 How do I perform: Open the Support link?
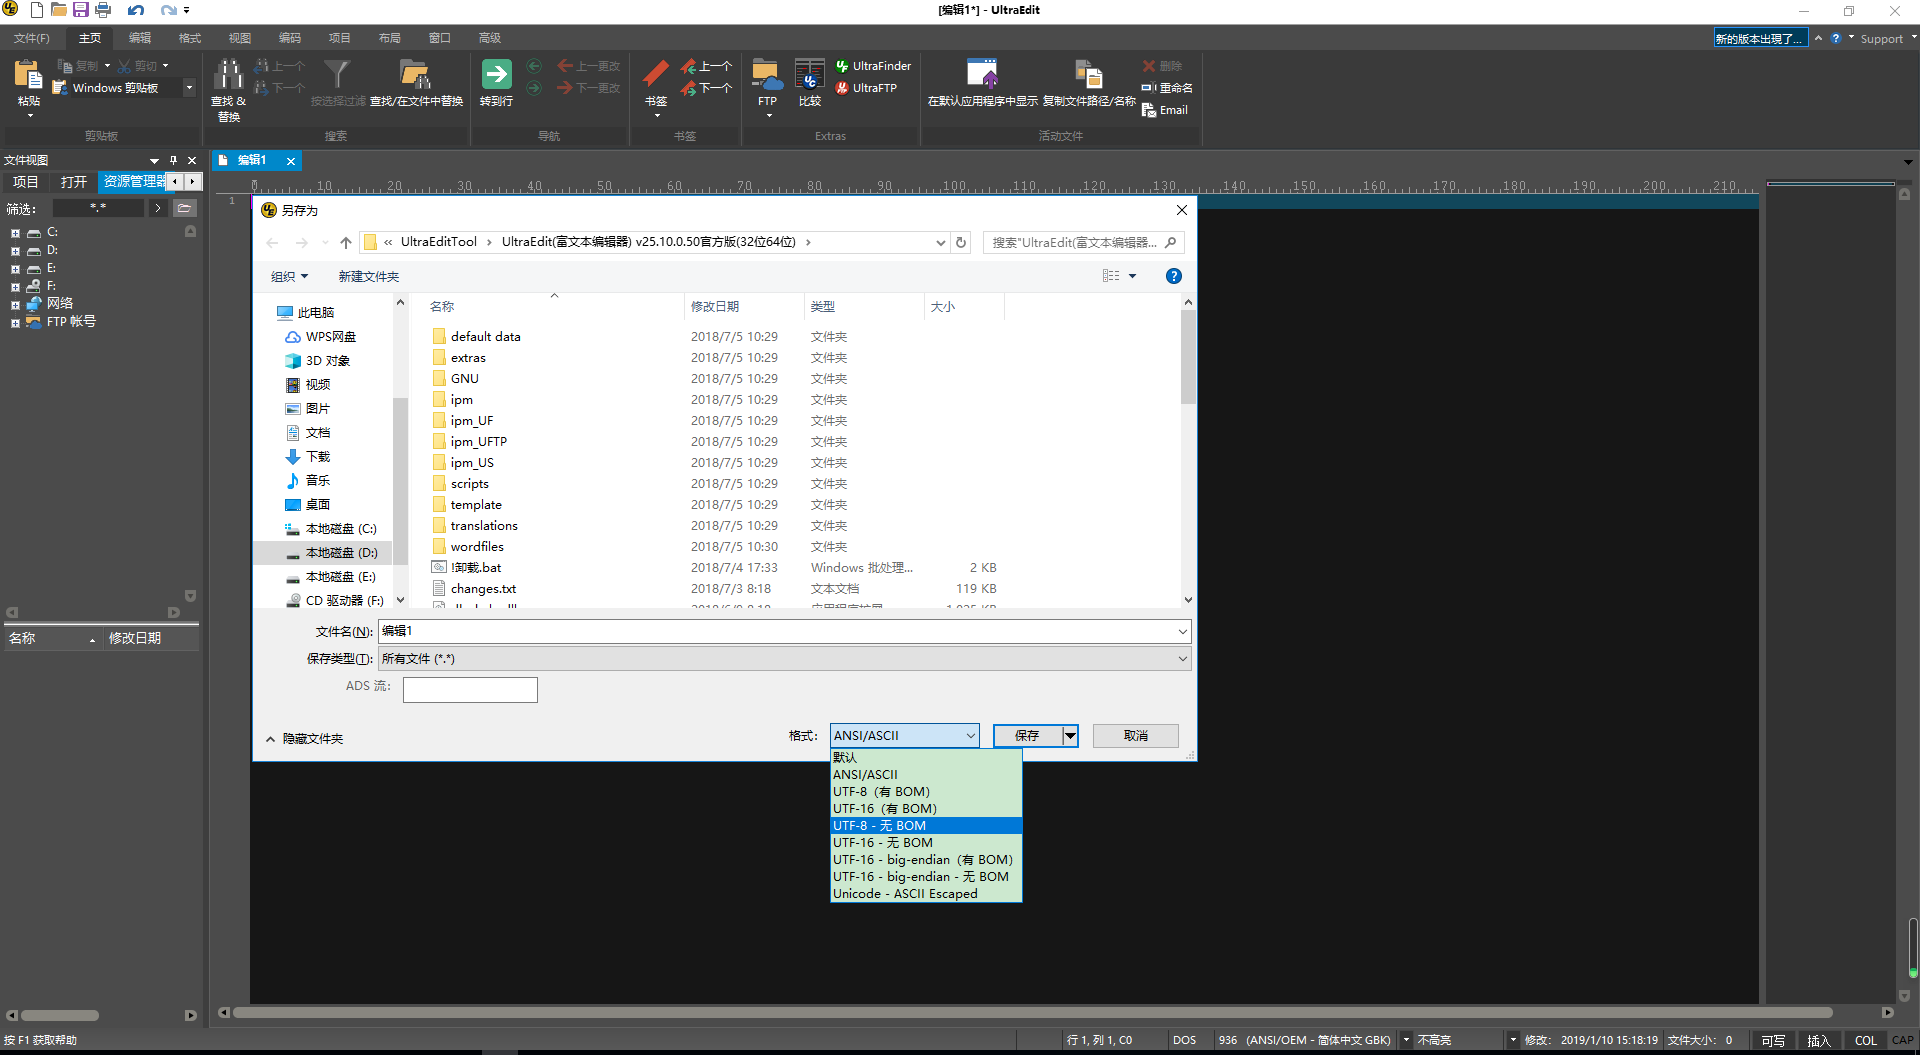coord(1881,39)
